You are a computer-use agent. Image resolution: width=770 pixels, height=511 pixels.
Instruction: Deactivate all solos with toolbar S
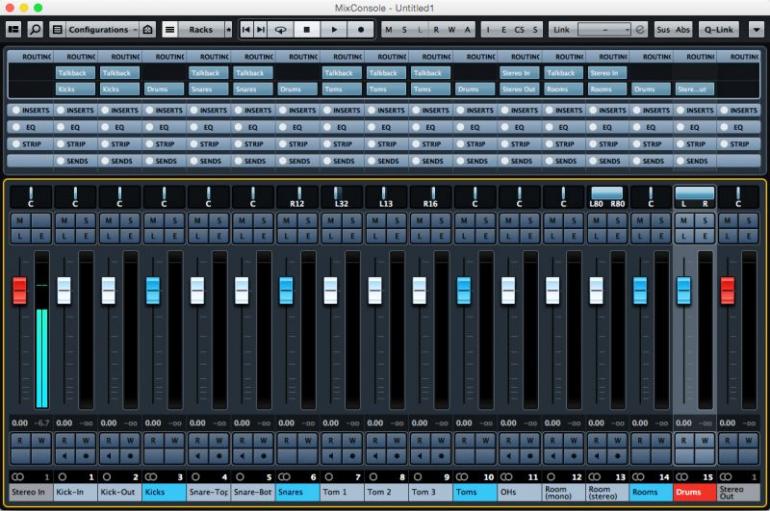coord(404,29)
